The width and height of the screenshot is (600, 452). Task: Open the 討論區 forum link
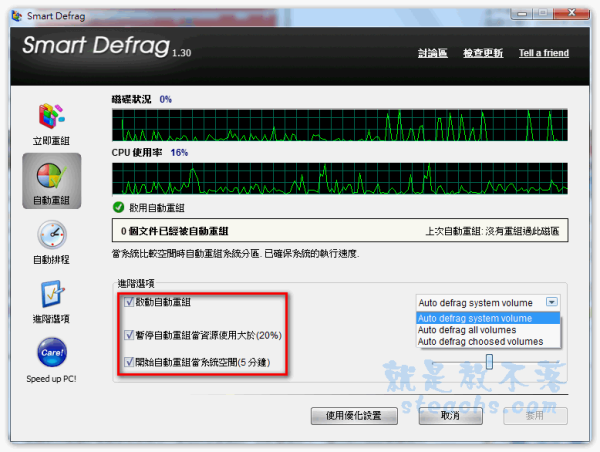click(432, 53)
